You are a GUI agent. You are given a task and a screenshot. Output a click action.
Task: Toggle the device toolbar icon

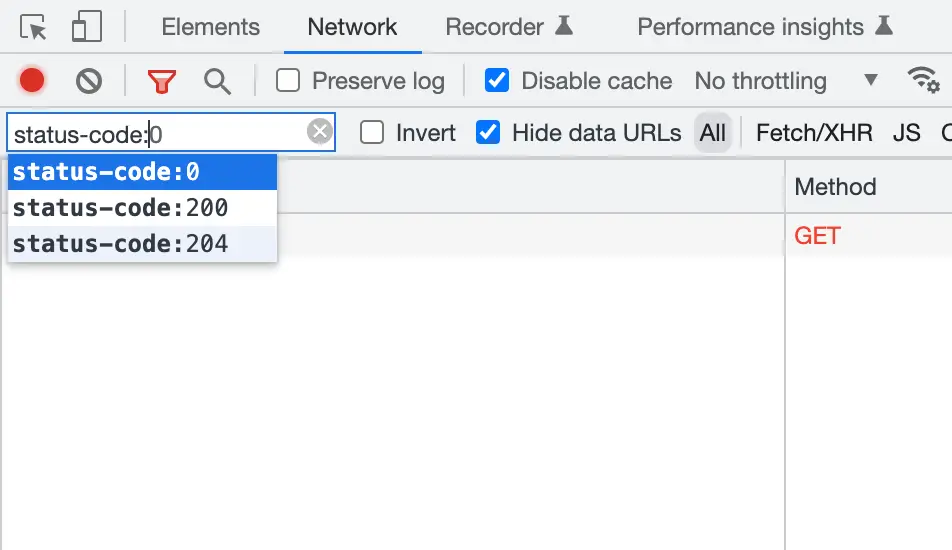(87, 27)
